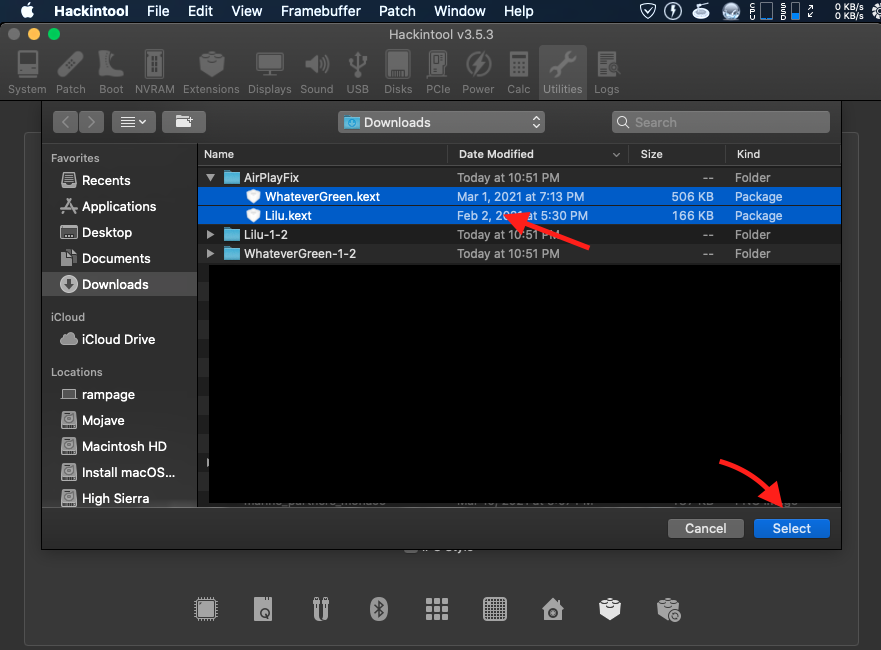Open the Window menu
Screen dimensions: 881x650
(x=460, y=11)
